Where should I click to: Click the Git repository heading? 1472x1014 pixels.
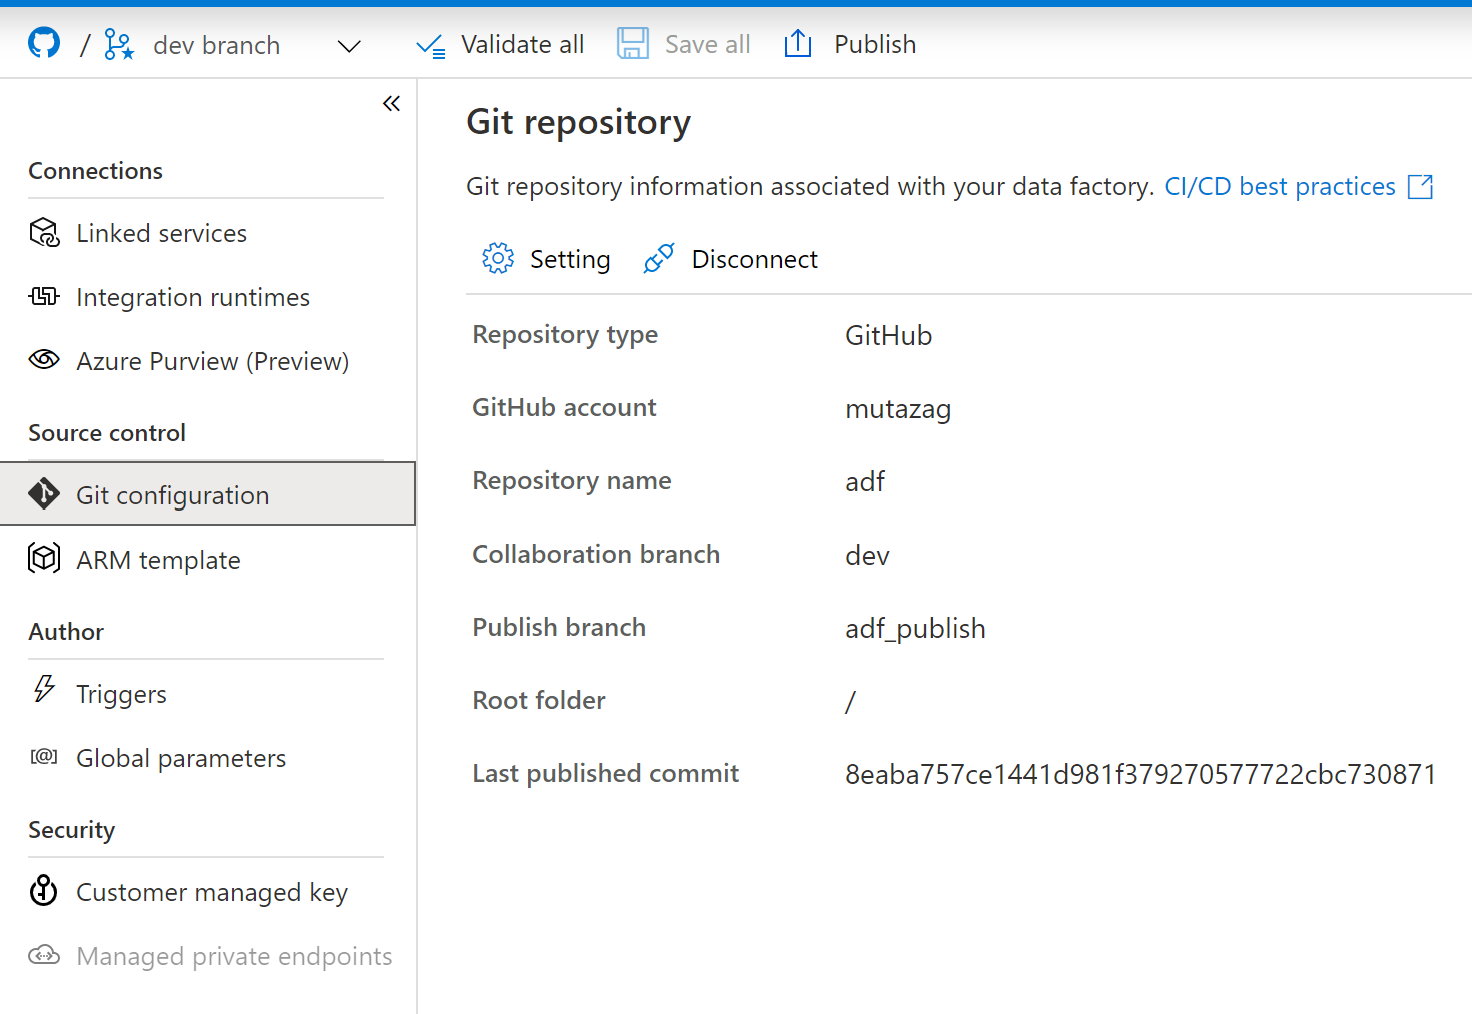coord(579,122)
